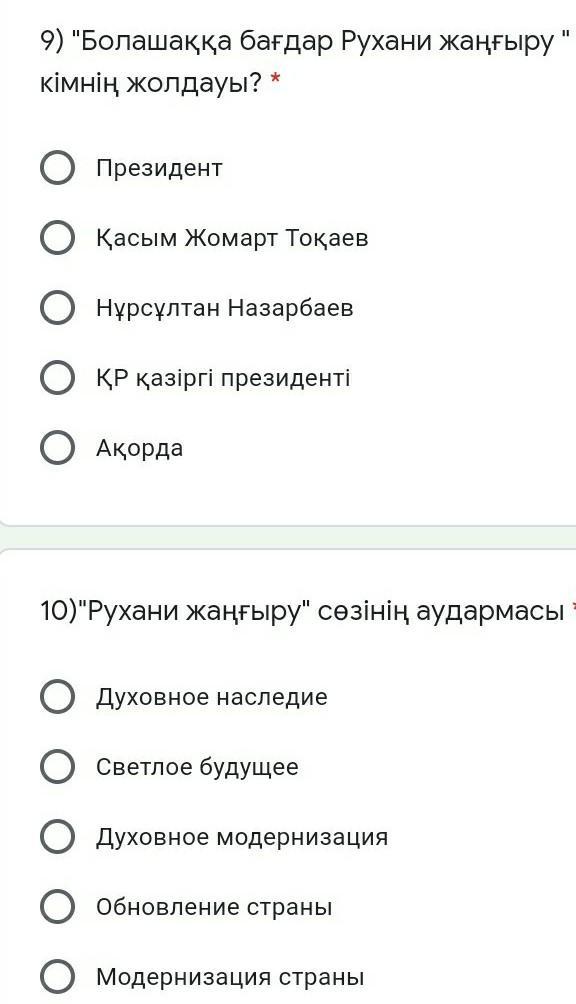Choose the Духовное наследие radio circle

click(x=58, y=696)
